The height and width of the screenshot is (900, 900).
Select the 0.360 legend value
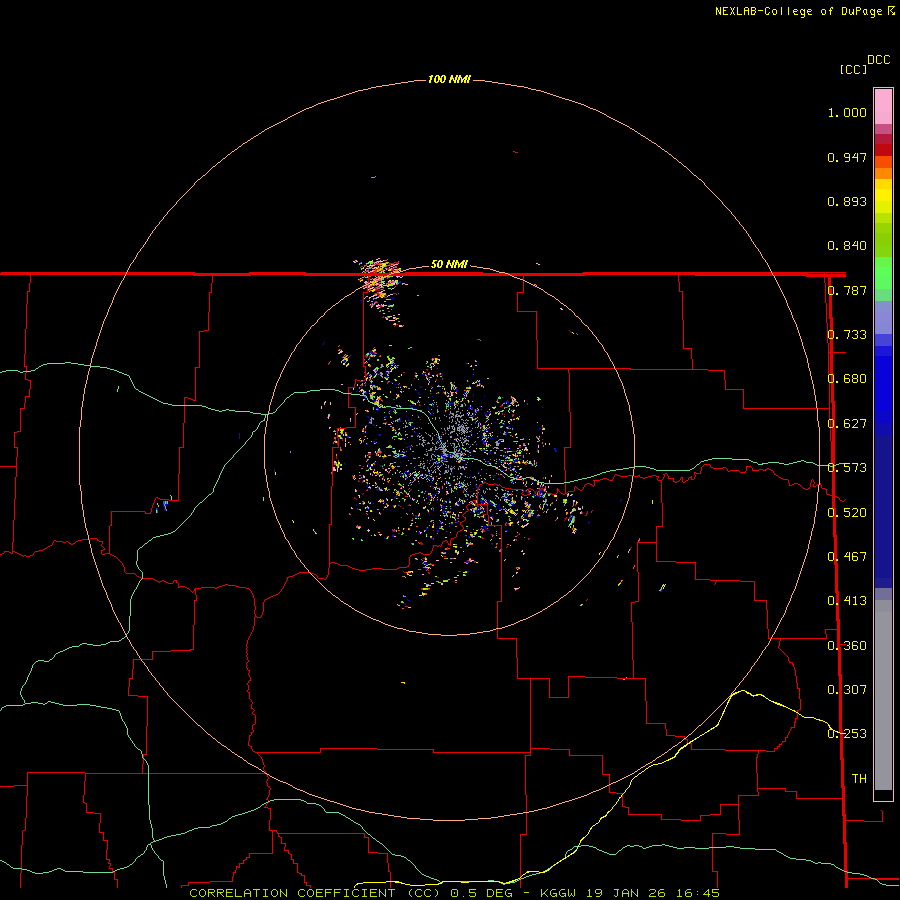847,646
